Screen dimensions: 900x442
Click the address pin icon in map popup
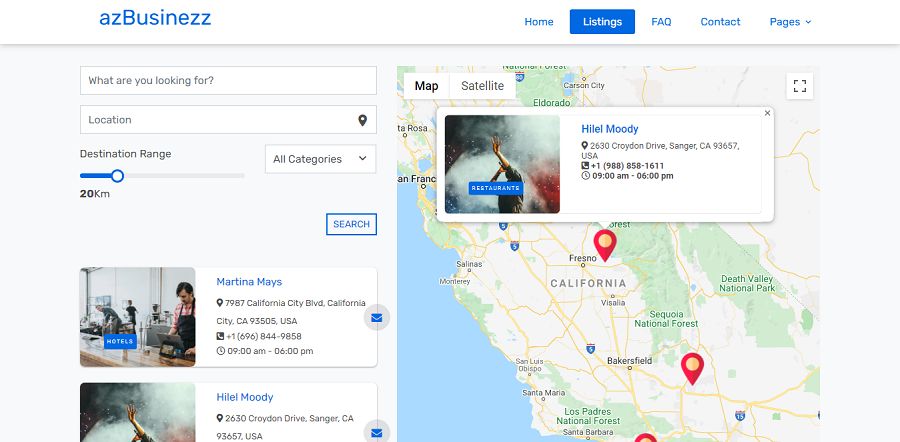coord(584,146)
